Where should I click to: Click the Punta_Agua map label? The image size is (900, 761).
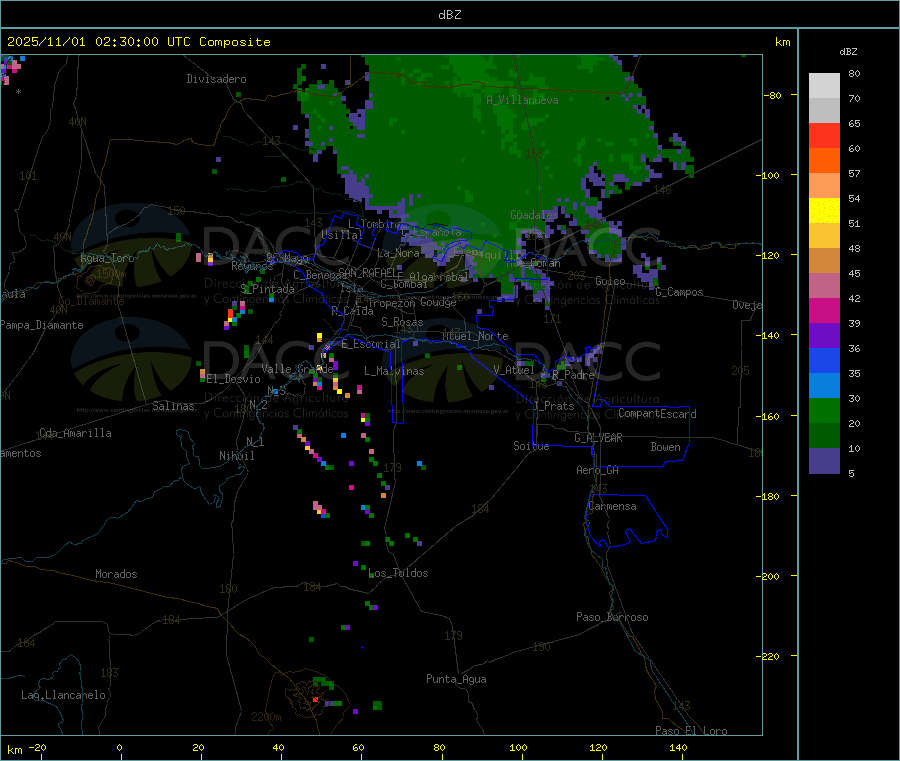456,679
